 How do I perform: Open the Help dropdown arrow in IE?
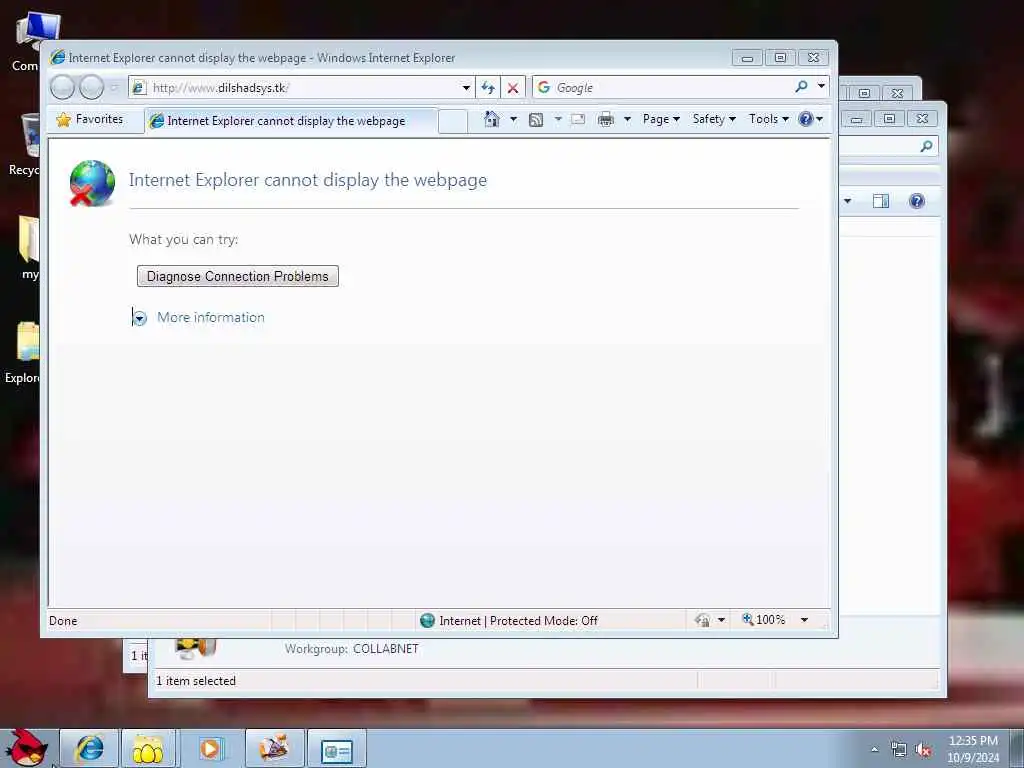(819, 119)
